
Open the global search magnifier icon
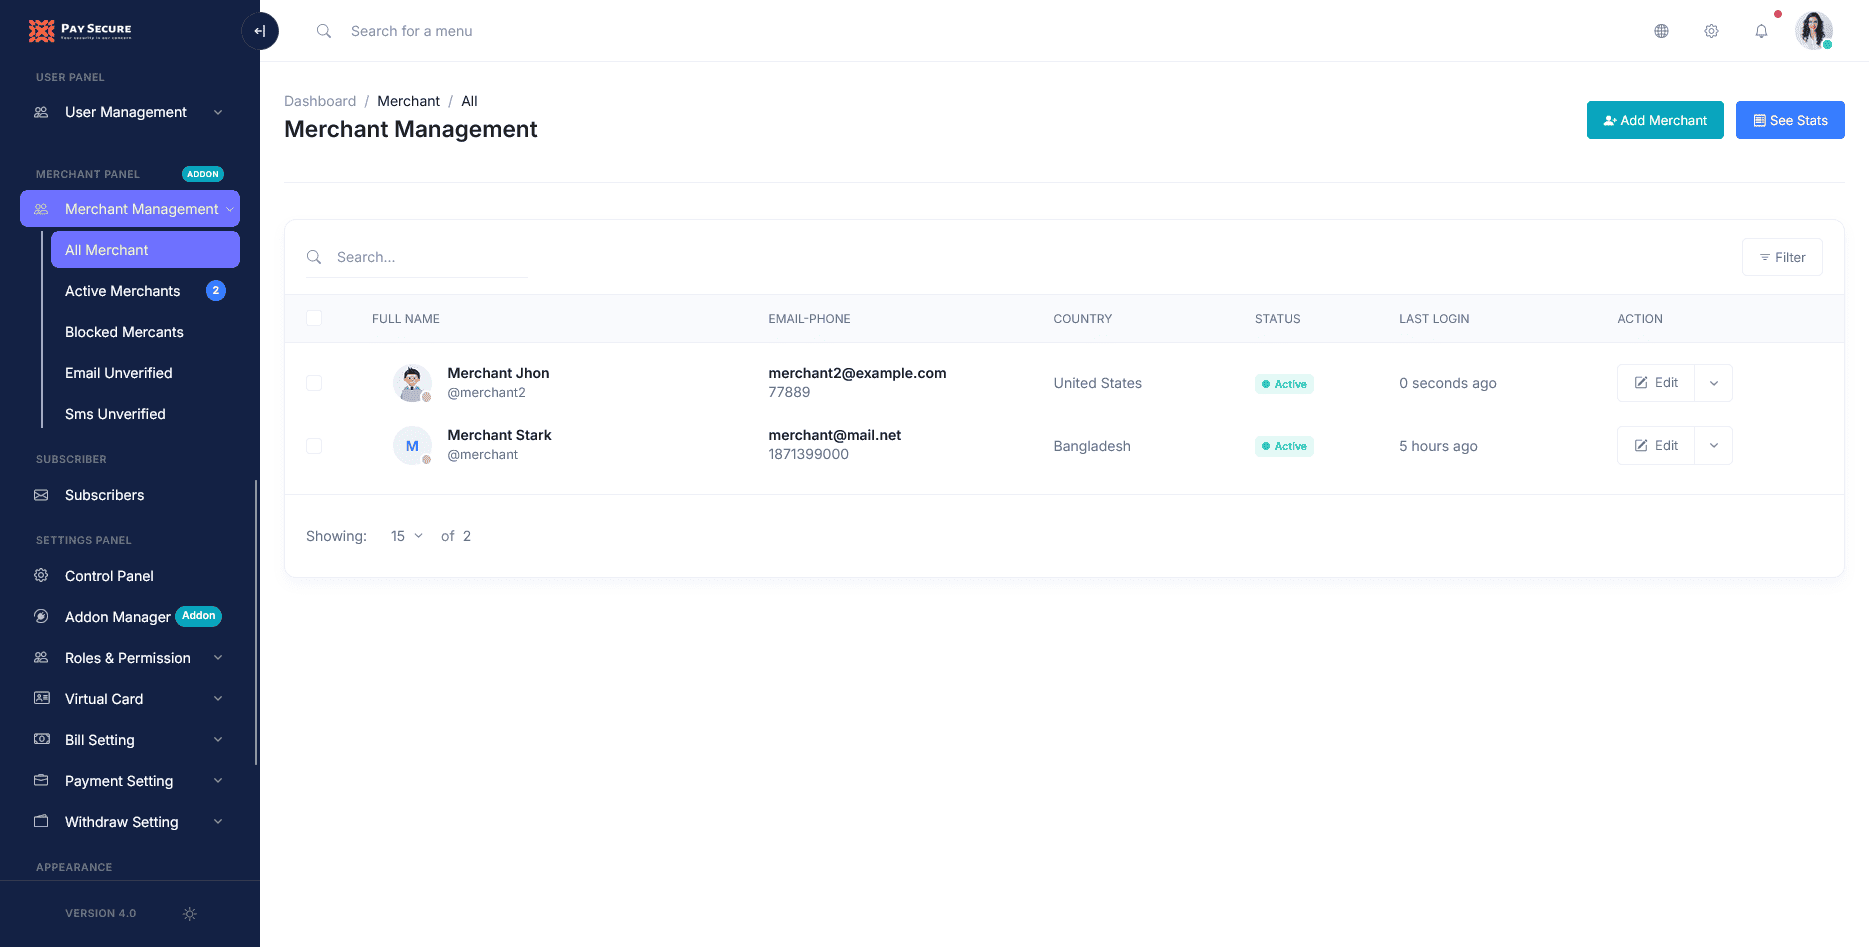[323, 31]
